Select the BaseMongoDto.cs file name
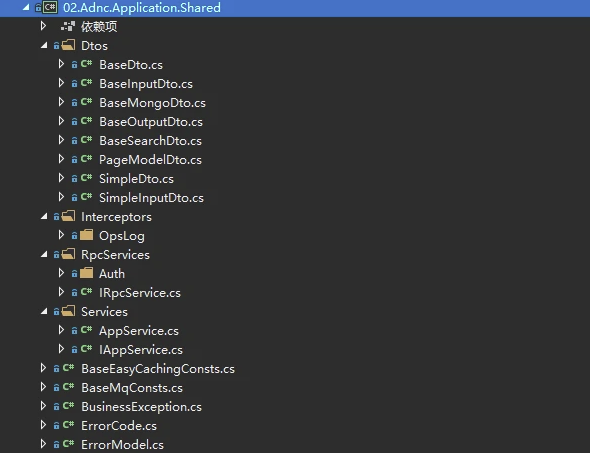 [x=152, y=103]
